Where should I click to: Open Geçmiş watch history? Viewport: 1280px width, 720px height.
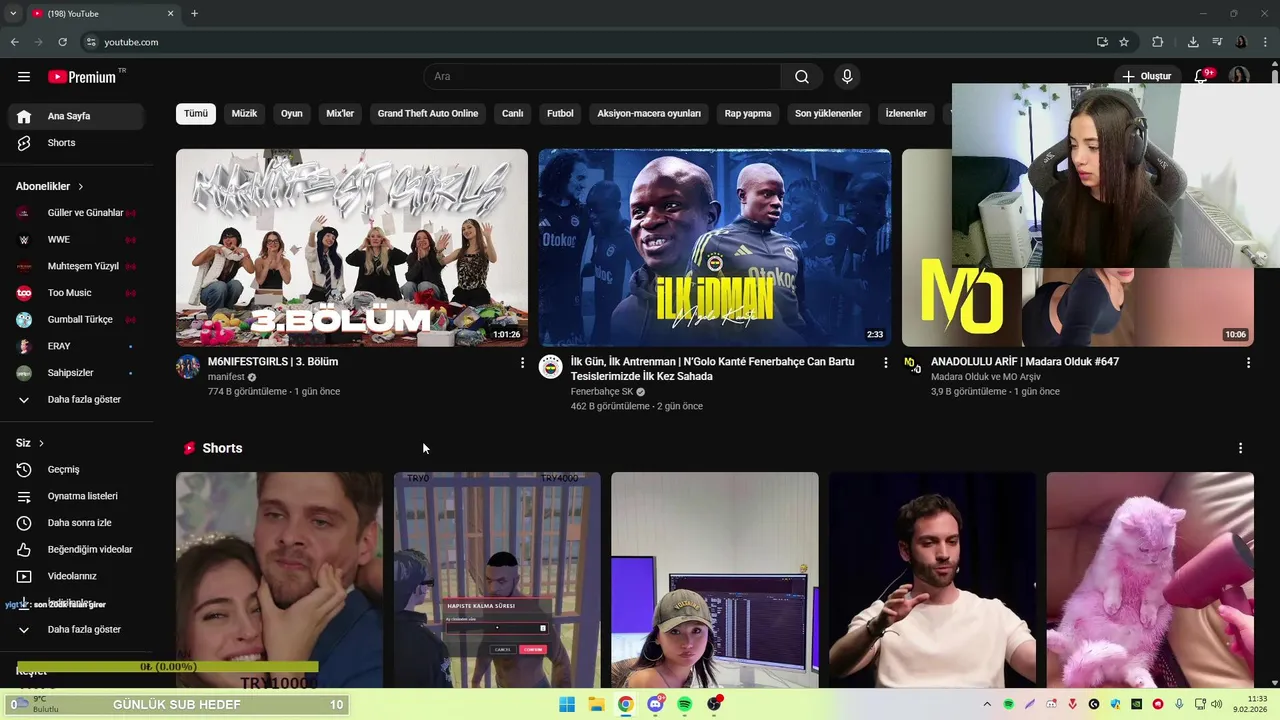tap(76, 470)
